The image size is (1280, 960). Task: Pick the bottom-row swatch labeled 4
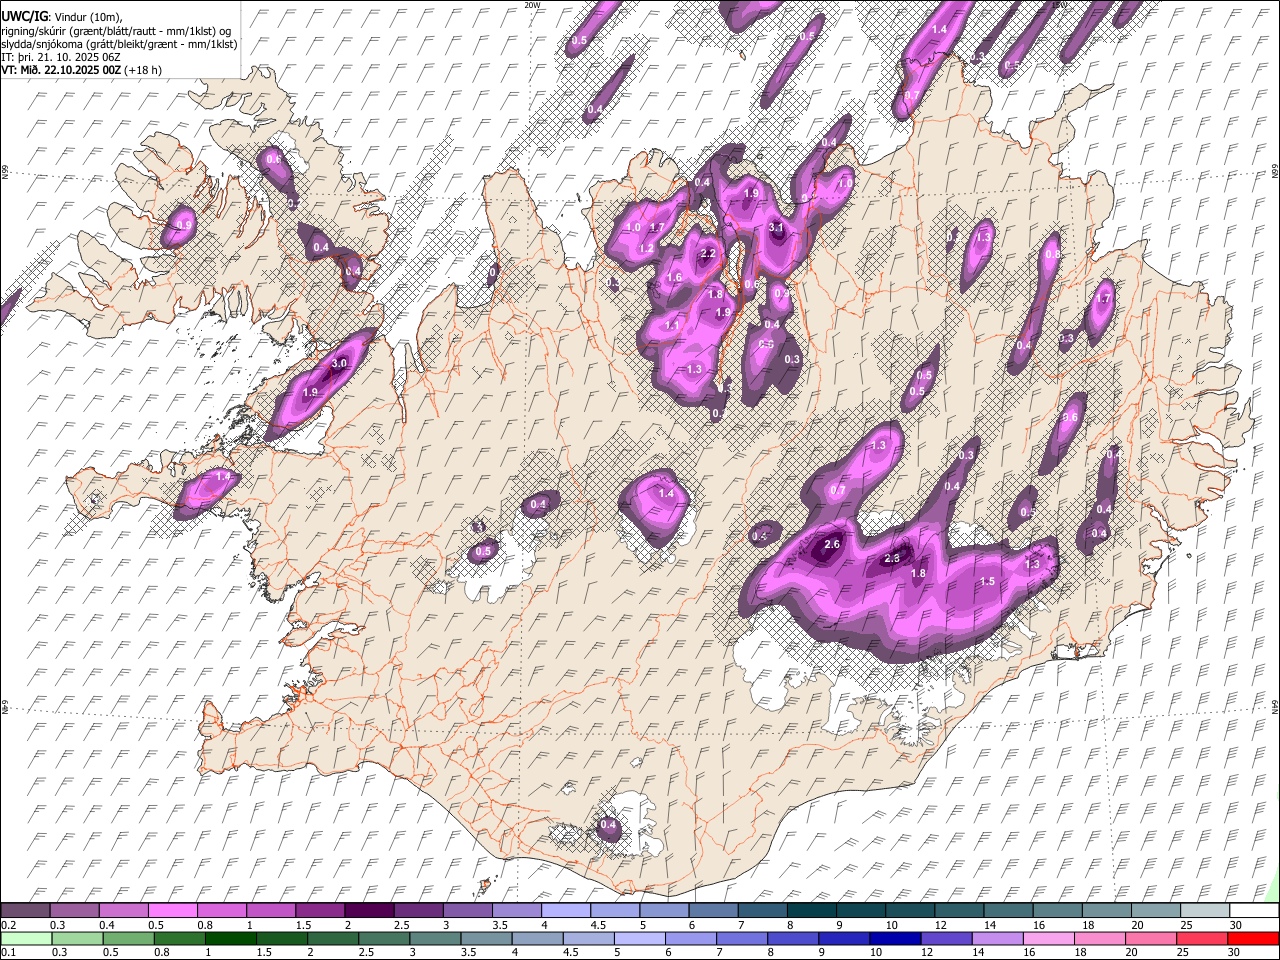point(538,938)
